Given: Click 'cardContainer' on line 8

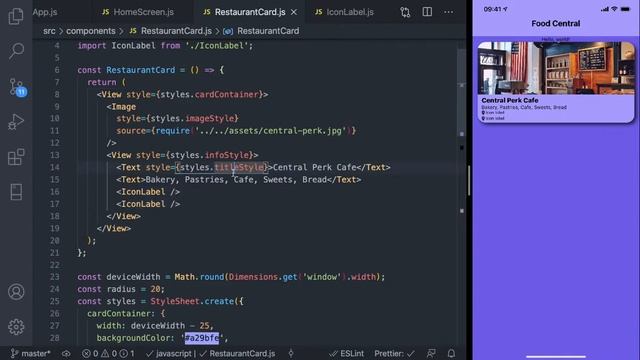Looking at the screenshot, I should [227, 94].
